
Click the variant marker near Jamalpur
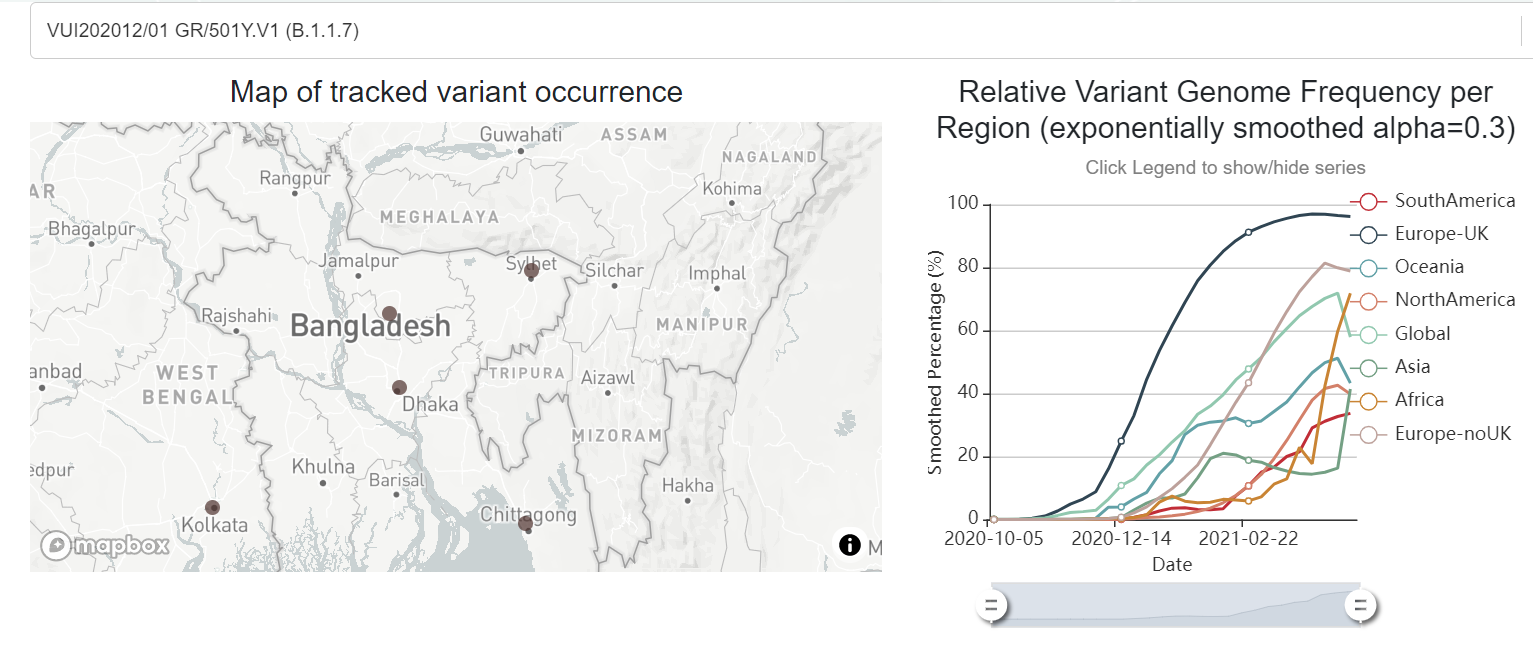[x=389, y=313]
